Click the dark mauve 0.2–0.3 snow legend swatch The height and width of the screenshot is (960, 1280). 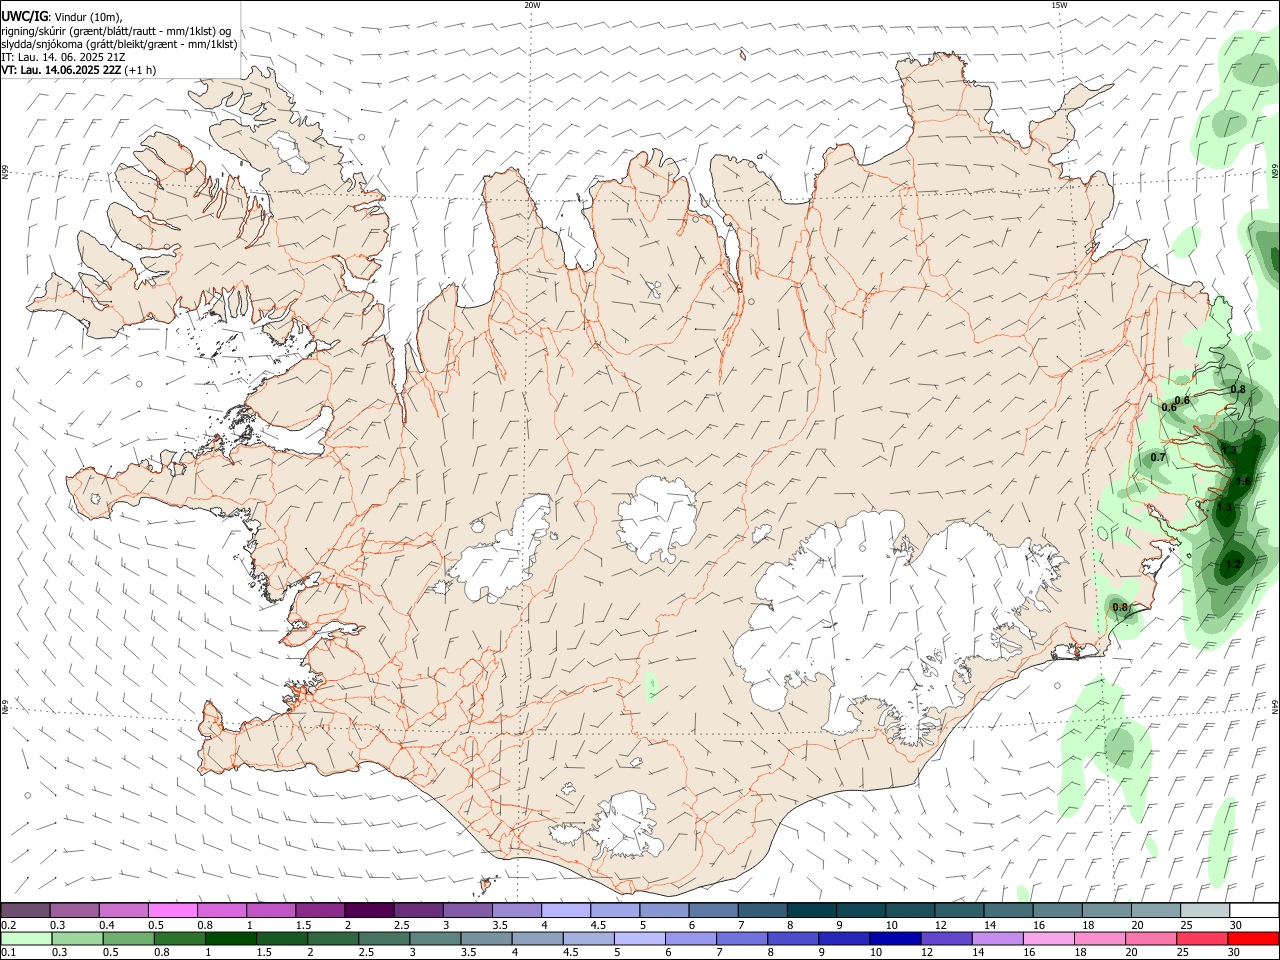26,910
